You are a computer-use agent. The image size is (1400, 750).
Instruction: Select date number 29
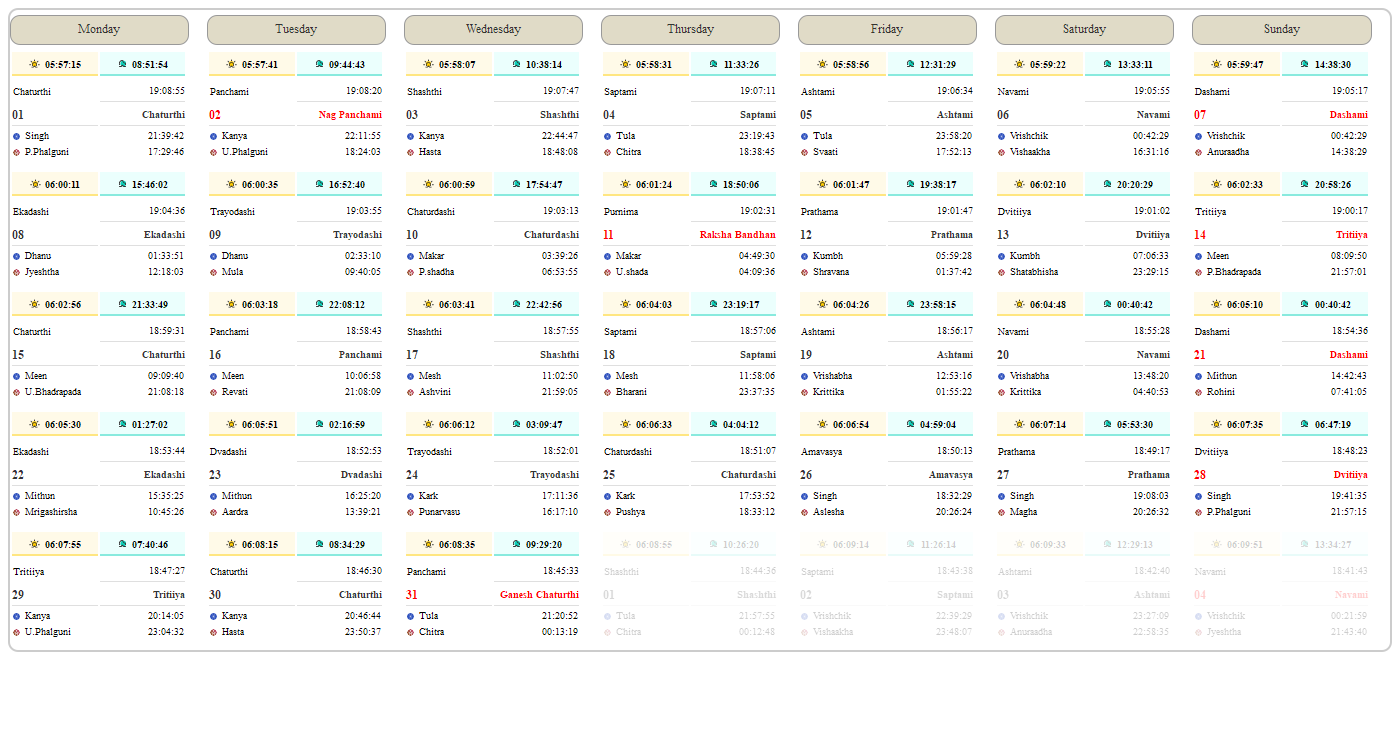pos(18,595)
